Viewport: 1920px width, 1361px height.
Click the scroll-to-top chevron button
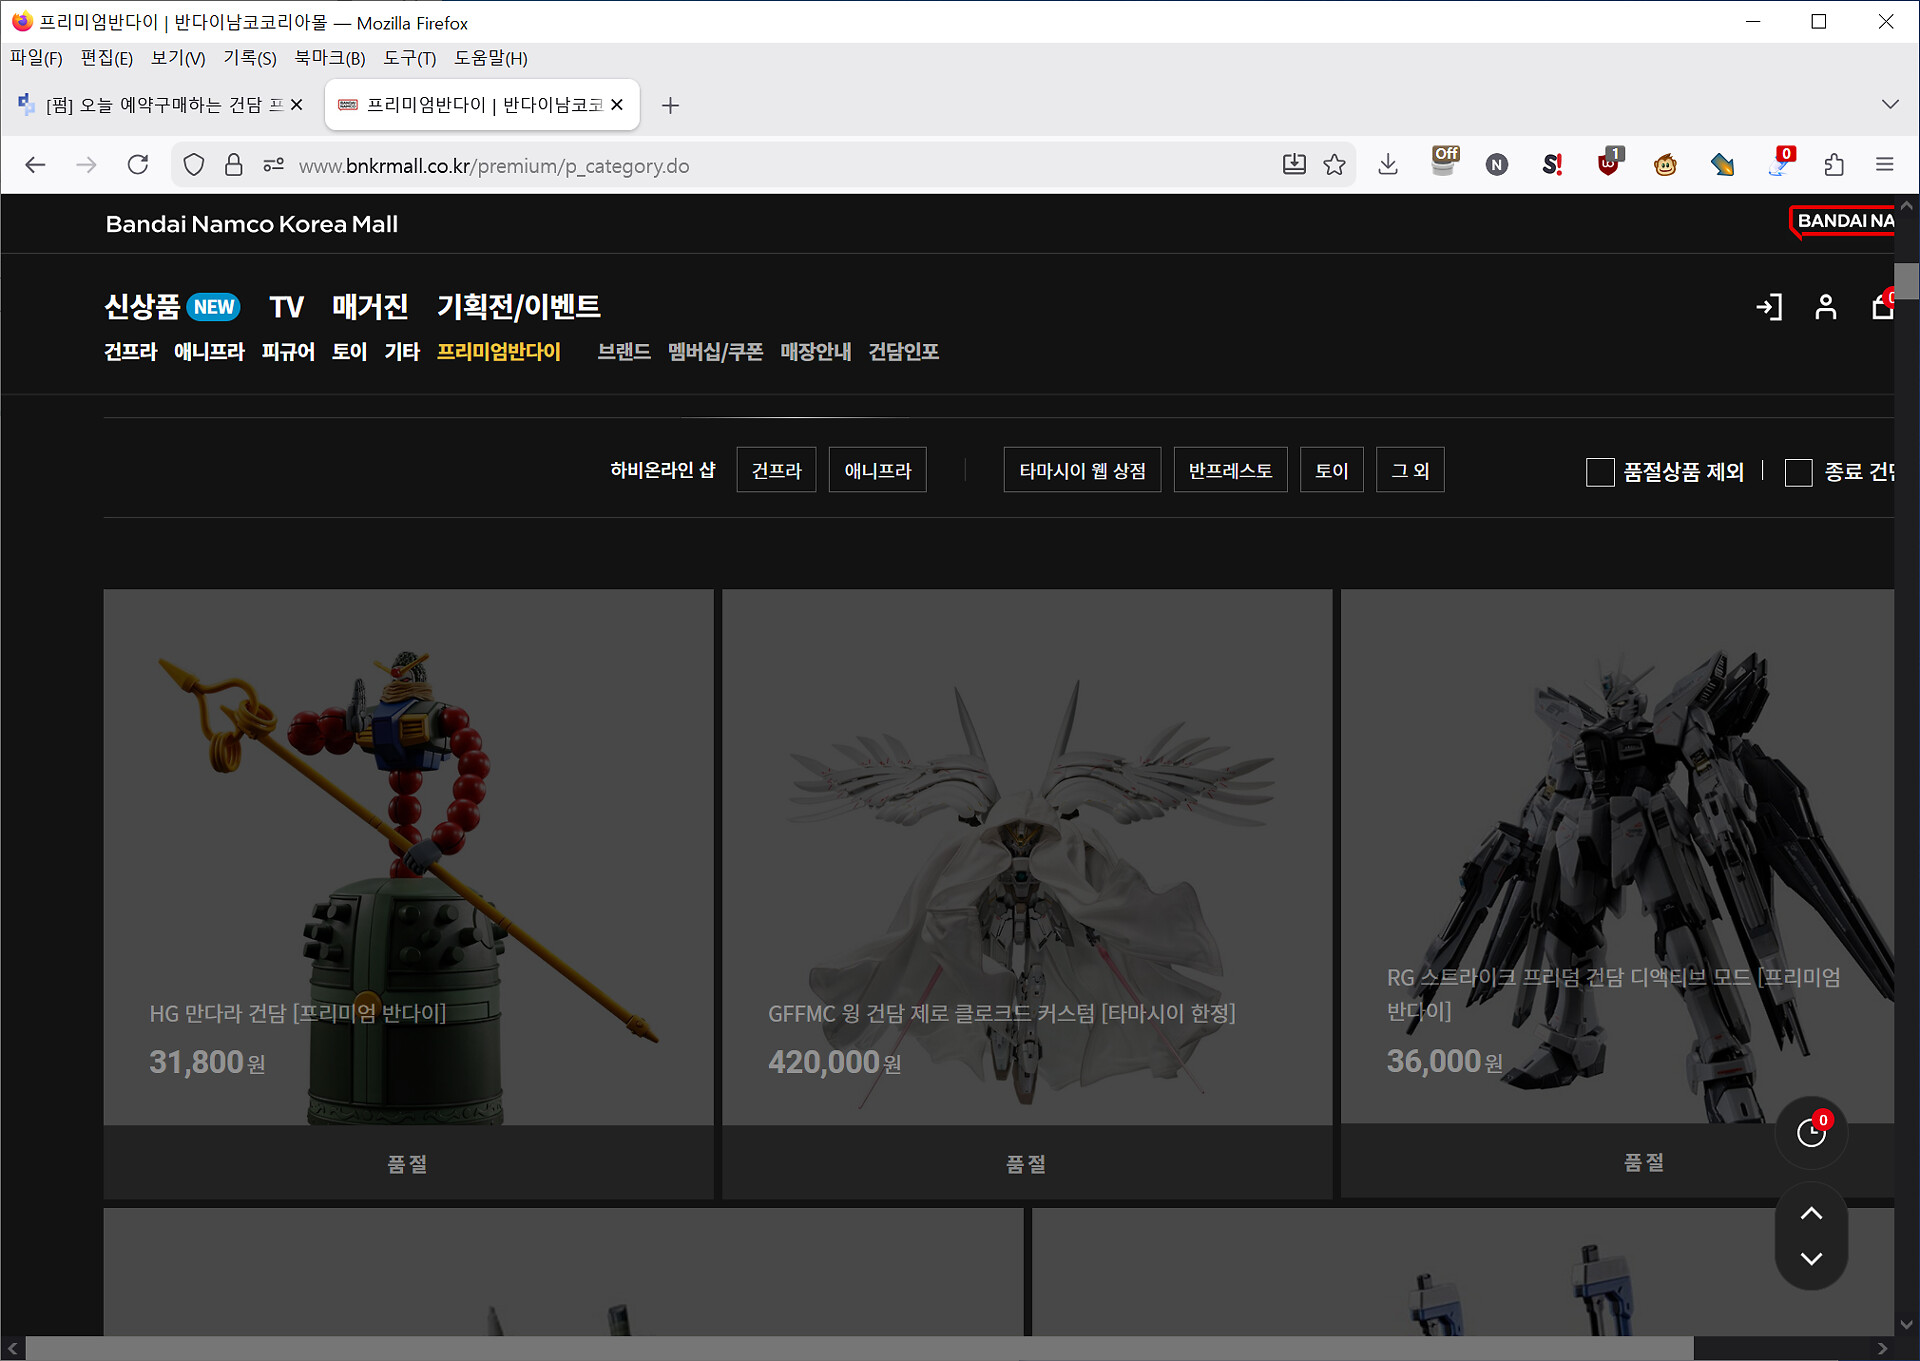[1811, 1214]
